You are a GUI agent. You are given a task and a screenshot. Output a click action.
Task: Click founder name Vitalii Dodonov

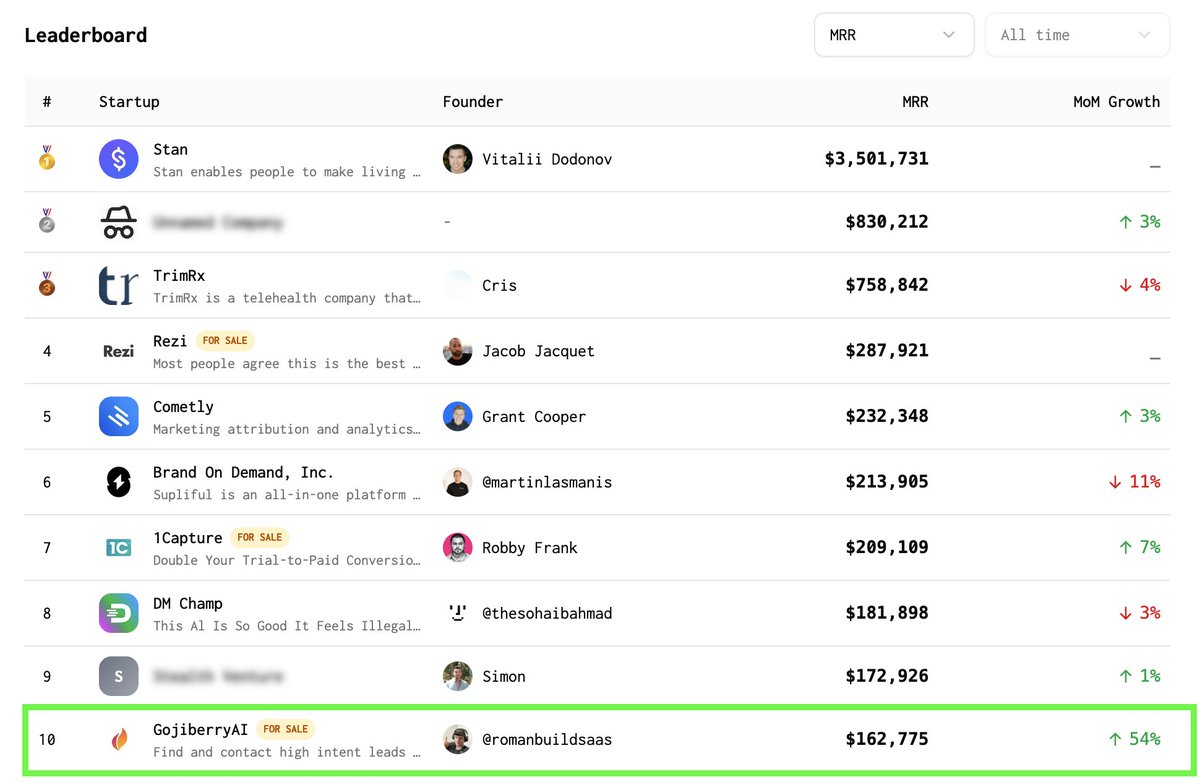547,159
